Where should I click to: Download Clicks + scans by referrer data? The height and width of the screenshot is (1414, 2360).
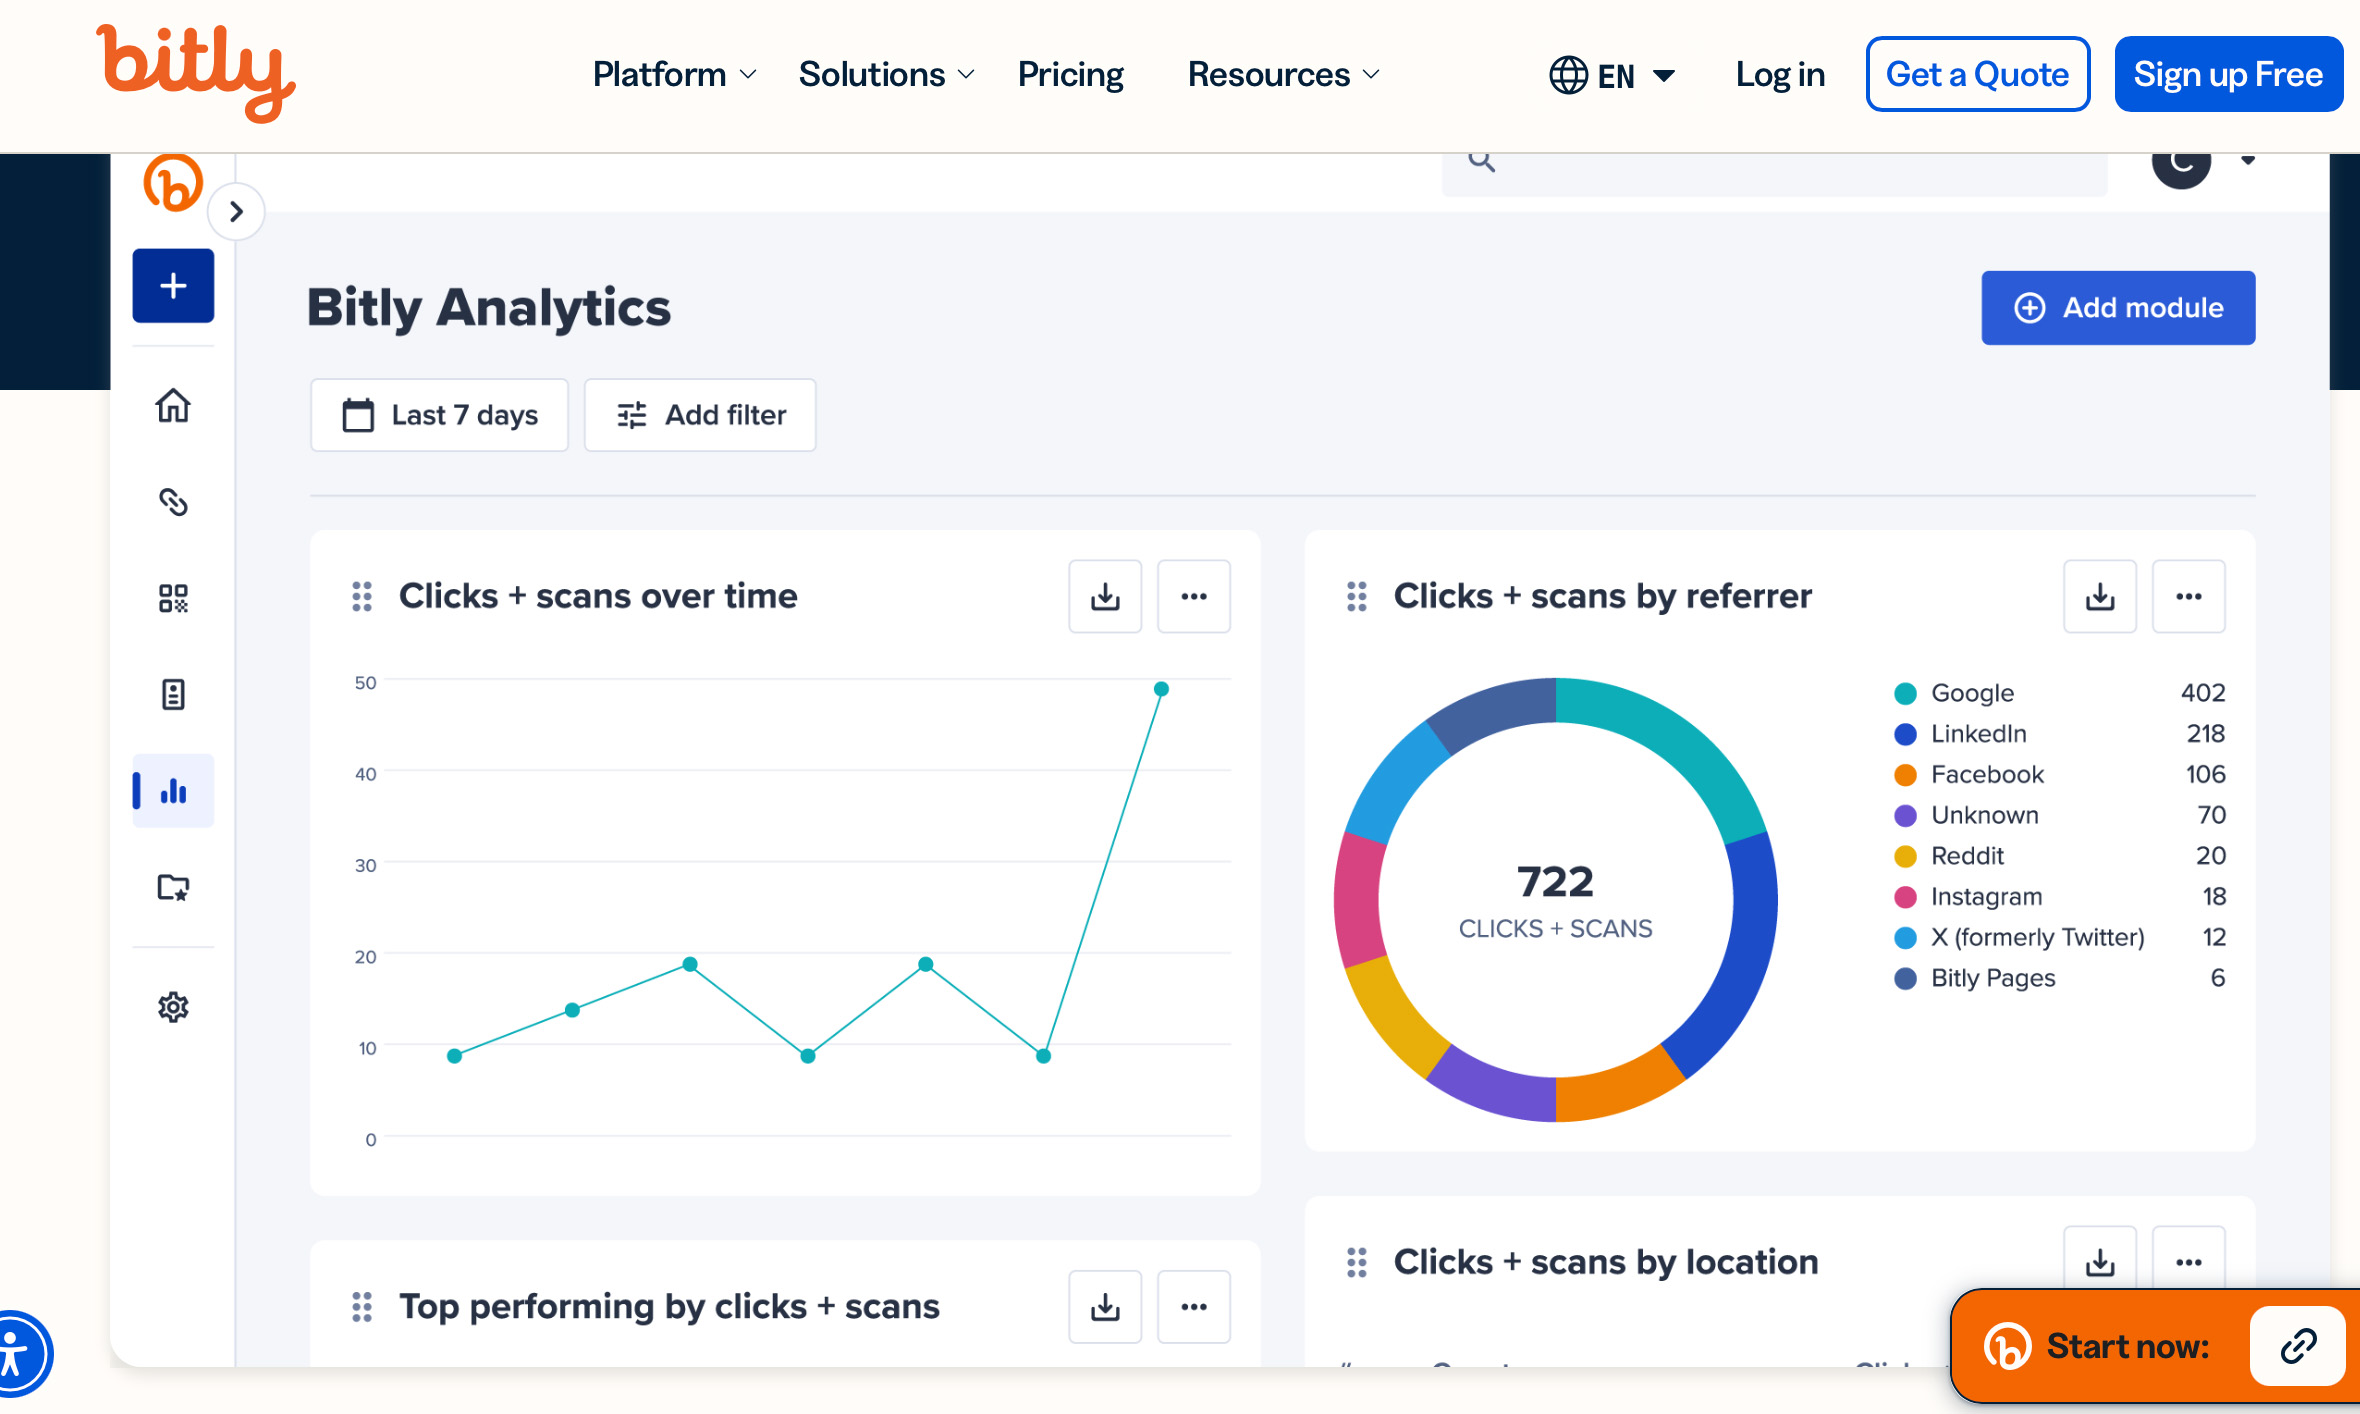pyautogui.click(x=2100, y=596)
